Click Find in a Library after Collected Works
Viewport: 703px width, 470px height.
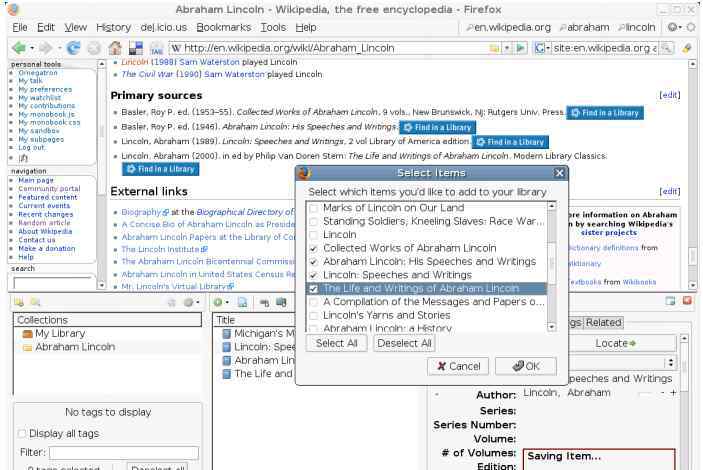point(605,113)
